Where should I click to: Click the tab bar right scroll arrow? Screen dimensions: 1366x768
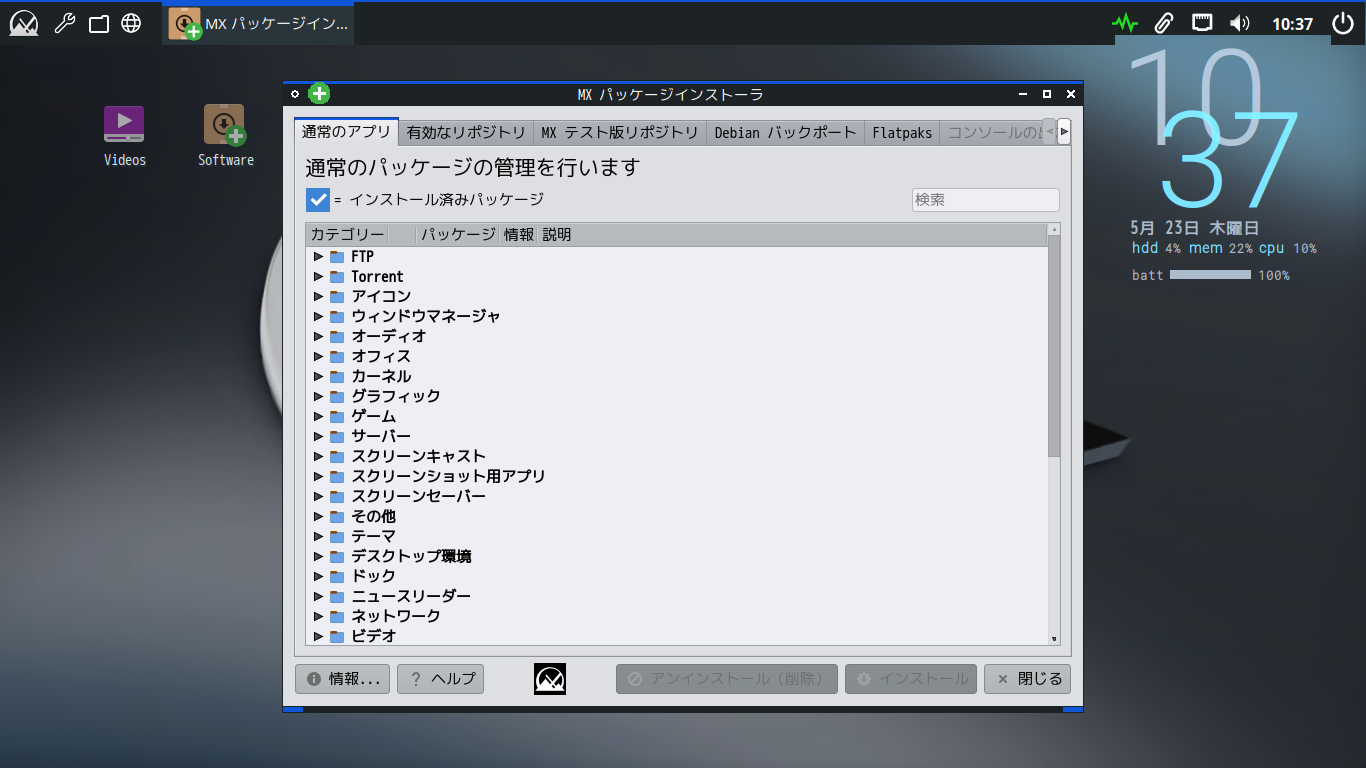coord(1064,131)
